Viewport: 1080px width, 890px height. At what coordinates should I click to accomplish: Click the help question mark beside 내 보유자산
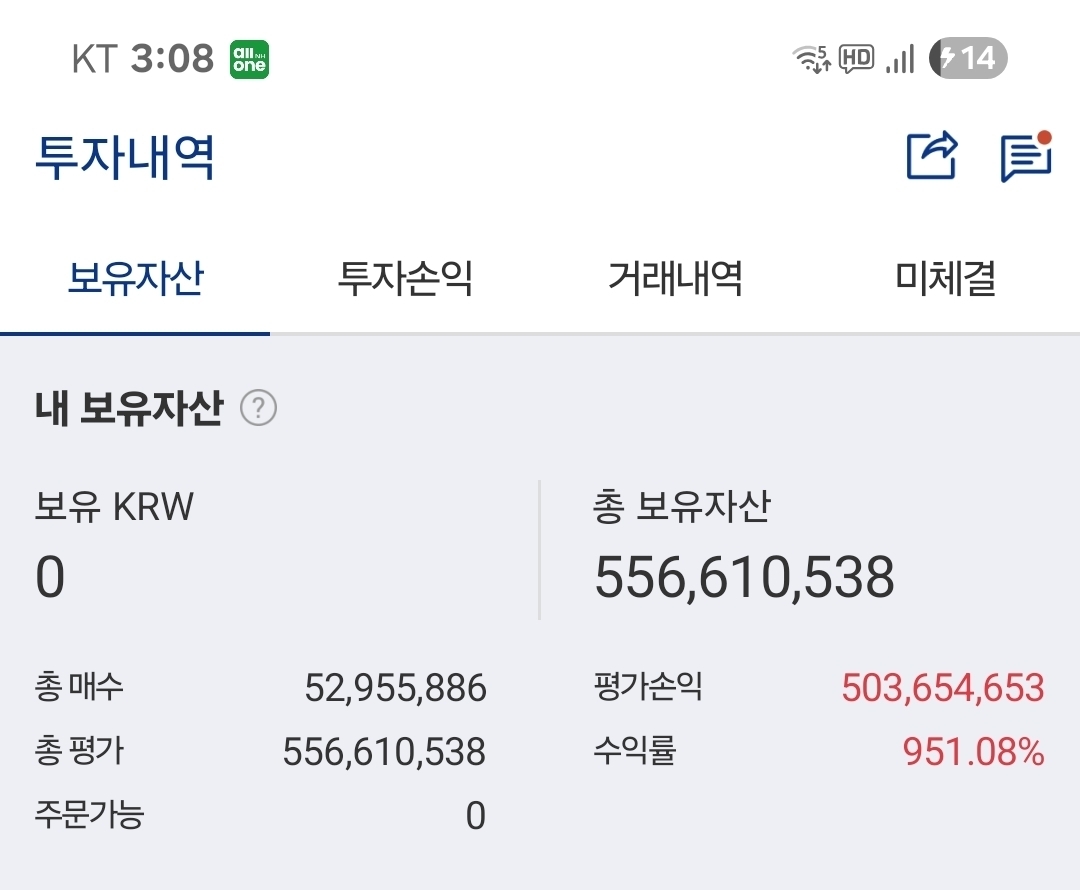[258, 409]
